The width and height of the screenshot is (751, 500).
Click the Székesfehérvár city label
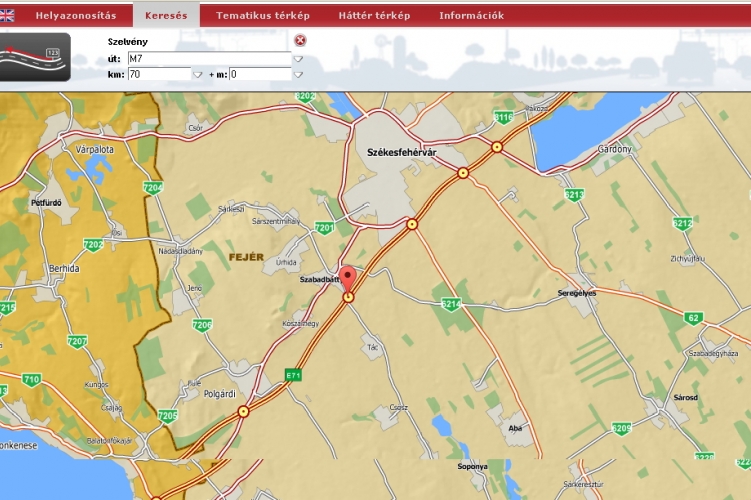[396, 151]
